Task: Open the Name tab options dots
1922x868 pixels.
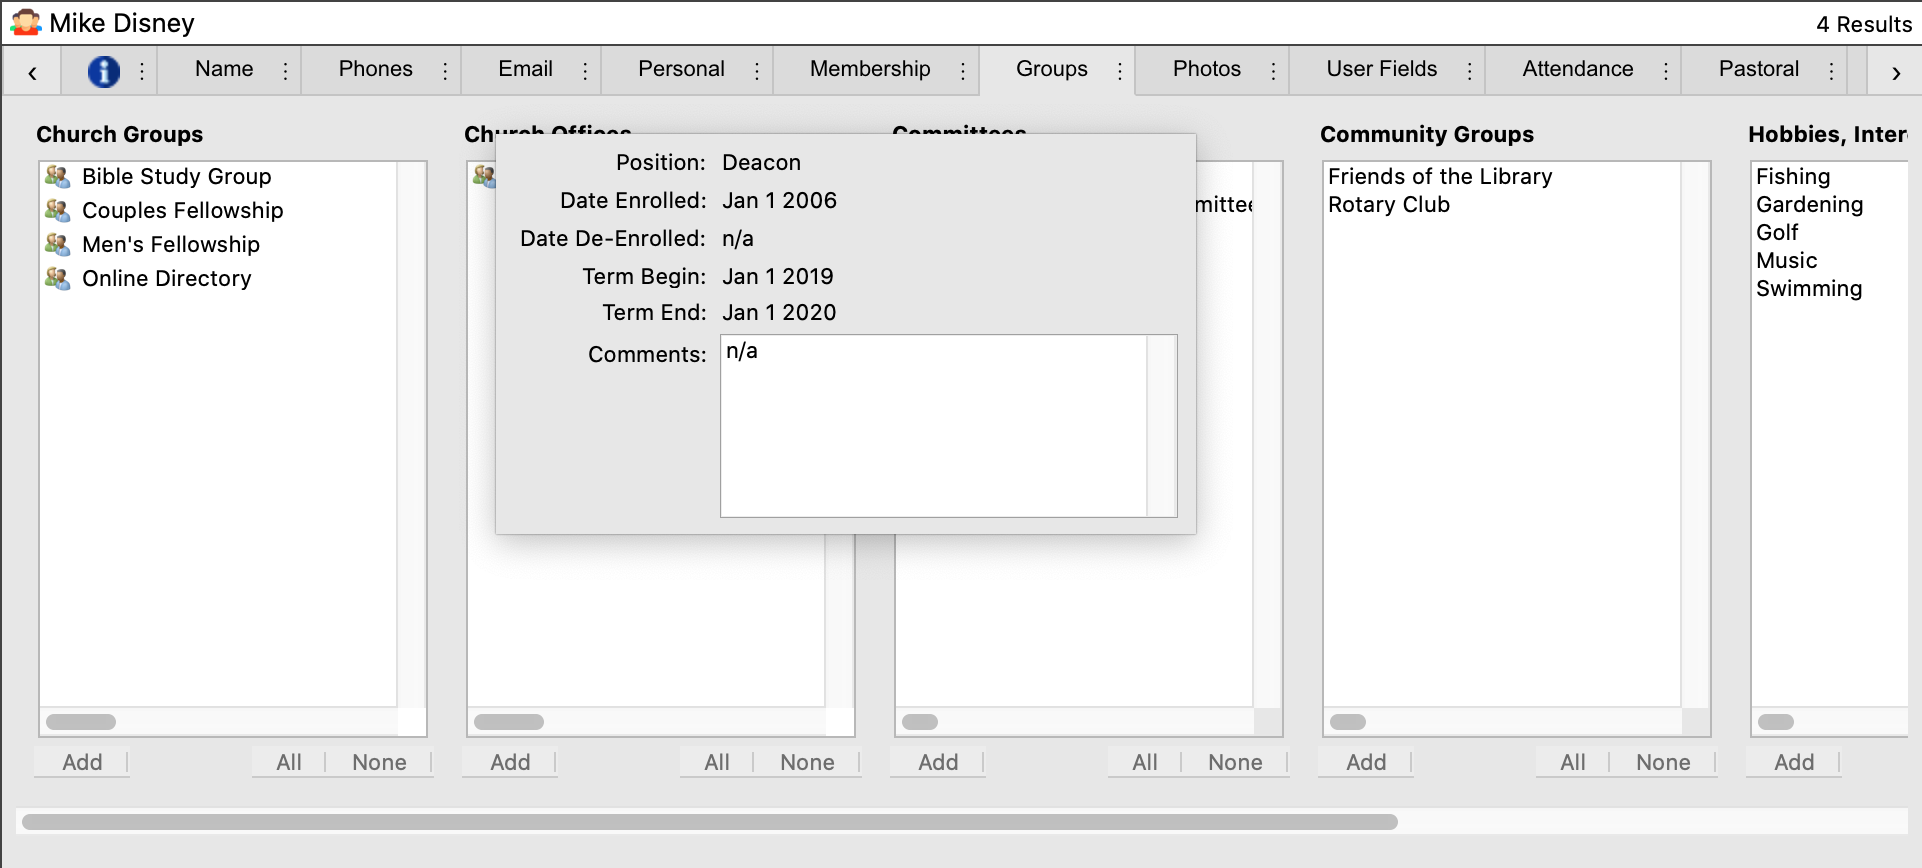Action: (x=285, y=71)
